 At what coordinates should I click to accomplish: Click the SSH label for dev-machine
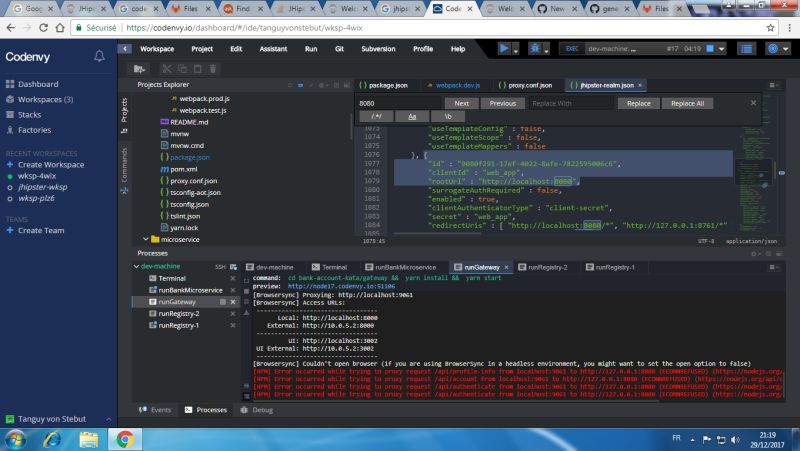220,267
